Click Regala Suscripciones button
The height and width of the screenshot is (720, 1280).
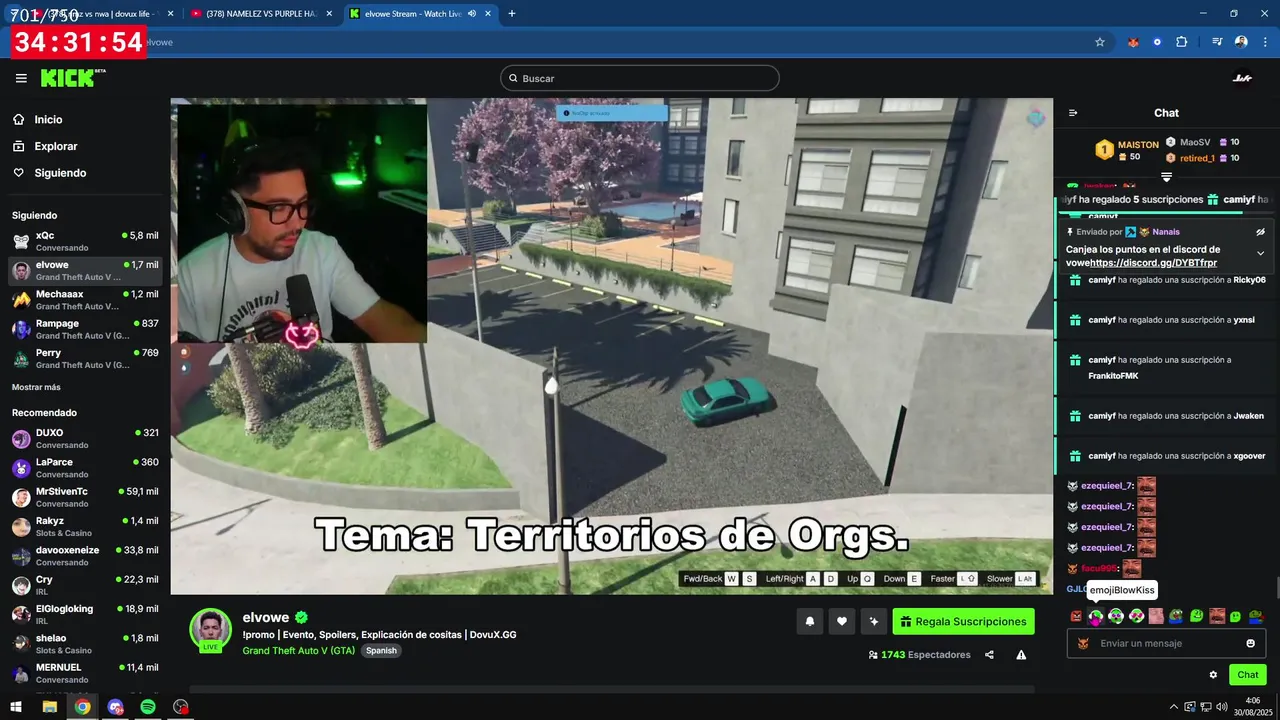(x=963, y=621)
